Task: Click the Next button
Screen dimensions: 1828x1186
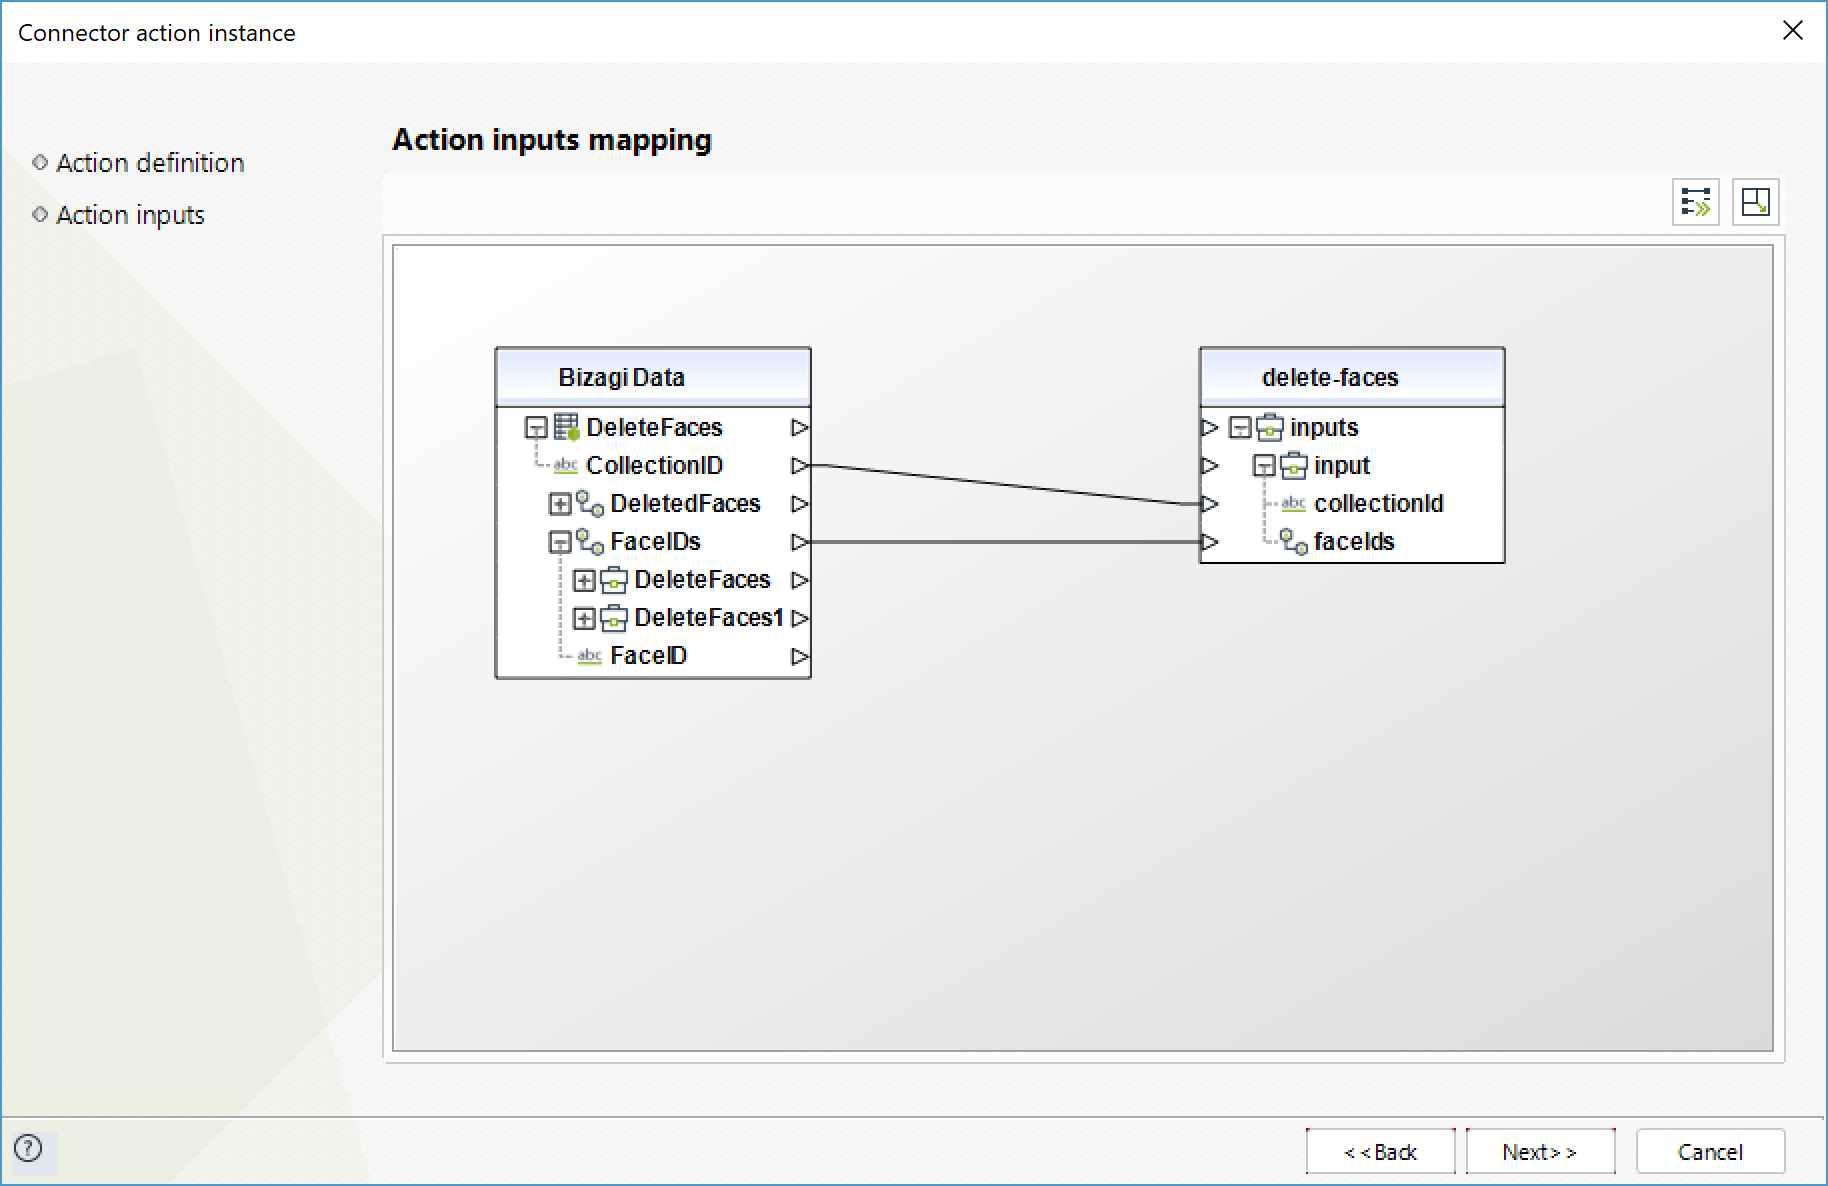Action: tap(1540, 1152)
